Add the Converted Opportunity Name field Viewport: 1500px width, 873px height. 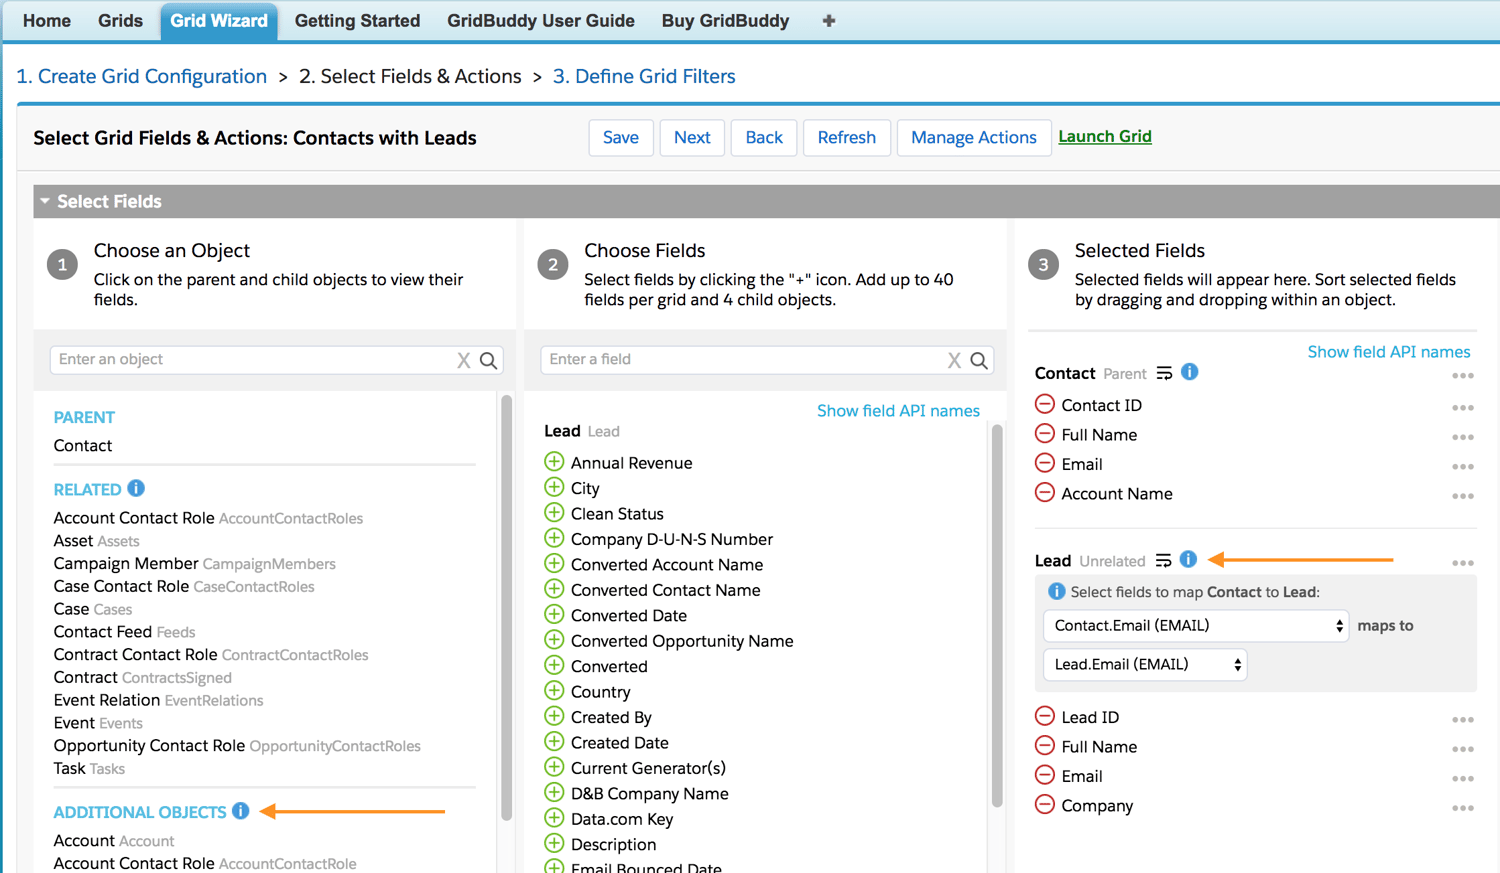pyautogui.click(x=554, y=640)
